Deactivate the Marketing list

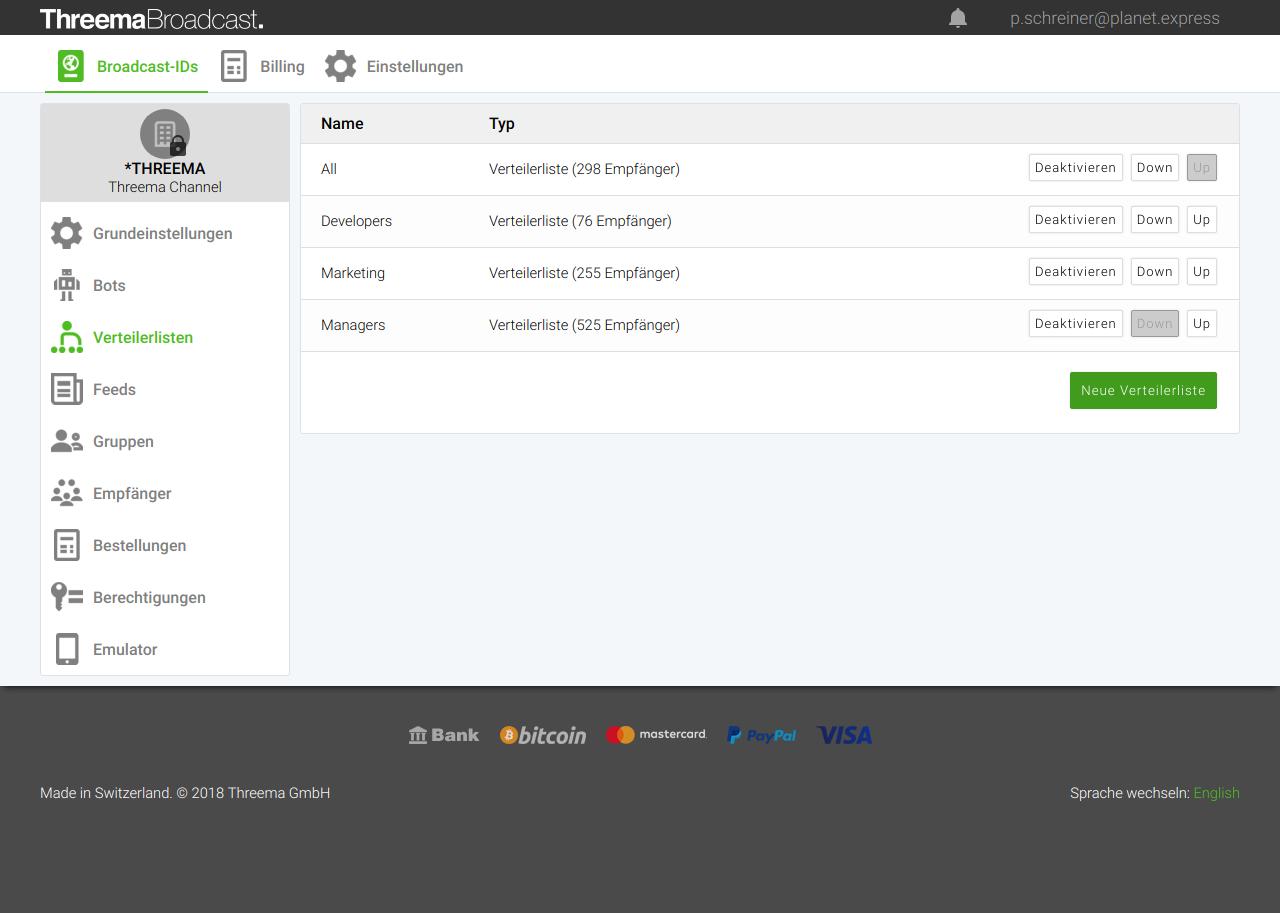pyautogui.click(x=1075, y=272)
